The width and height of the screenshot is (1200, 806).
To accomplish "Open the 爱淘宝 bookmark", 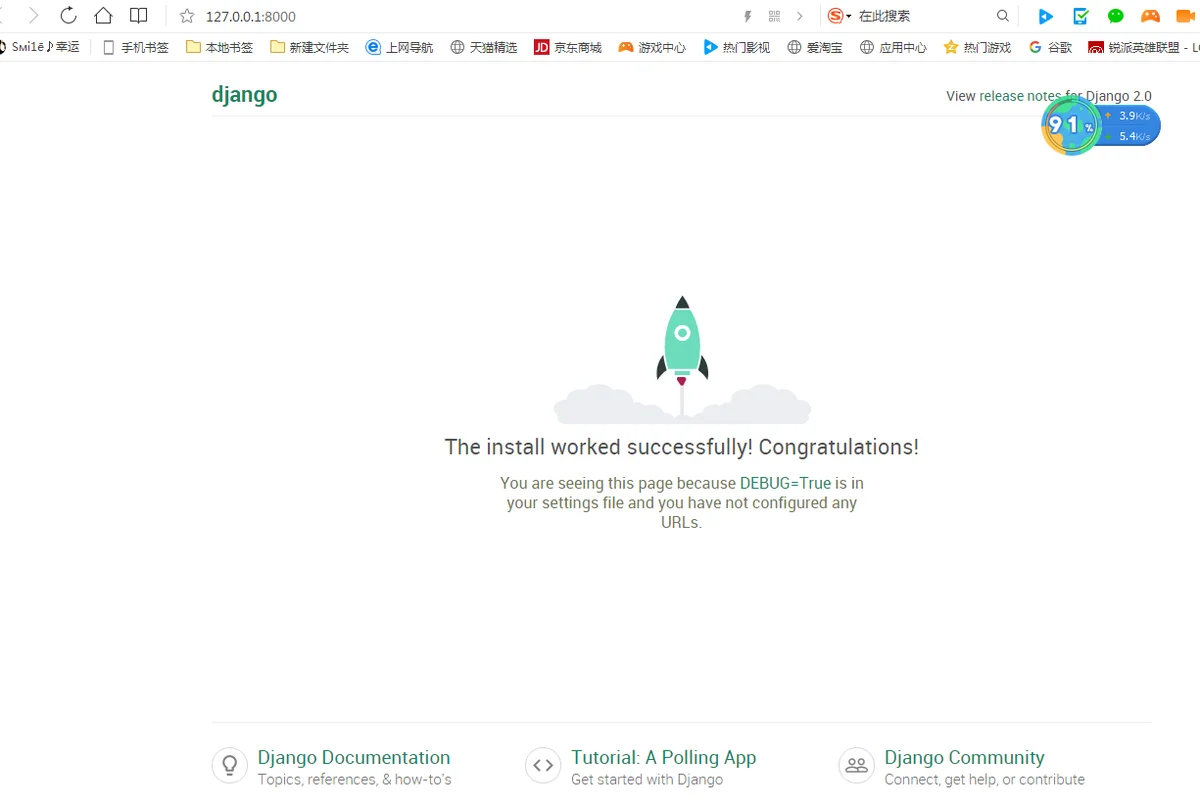I will pos(815,47).
